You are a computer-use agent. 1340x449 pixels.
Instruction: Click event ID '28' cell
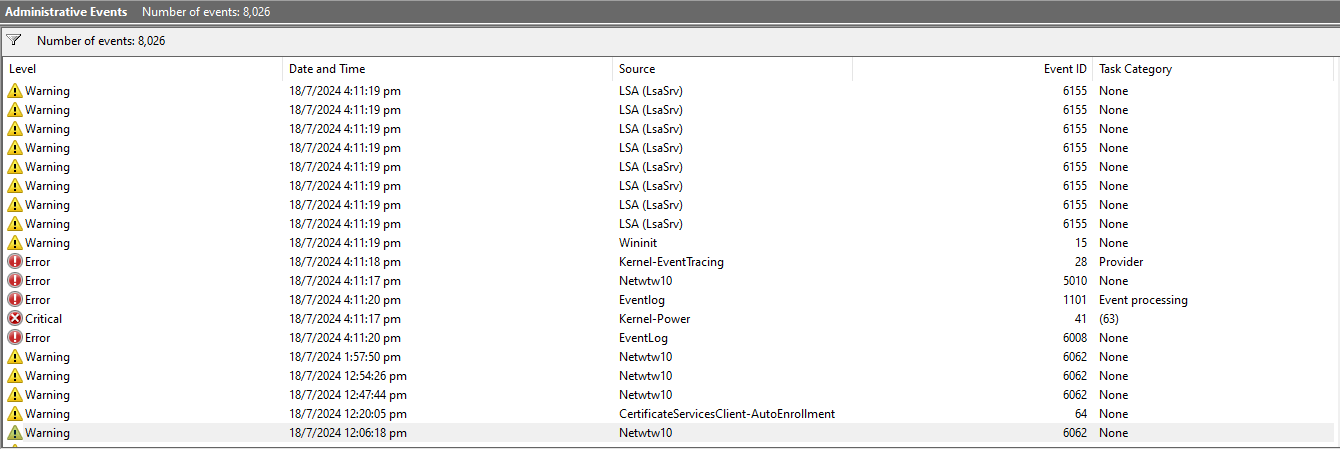point(1080,262)
